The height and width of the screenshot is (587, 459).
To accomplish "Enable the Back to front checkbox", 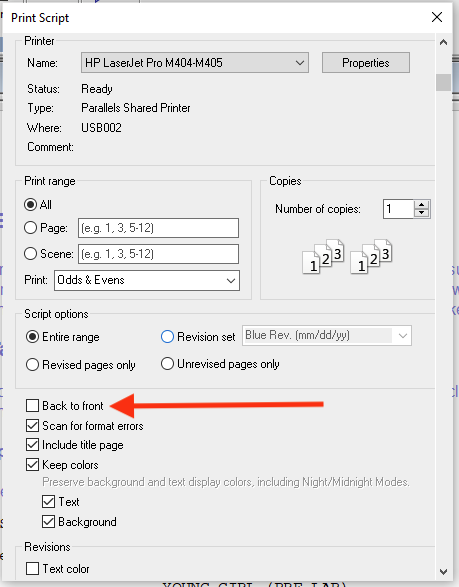I will (x=33, y=405).
